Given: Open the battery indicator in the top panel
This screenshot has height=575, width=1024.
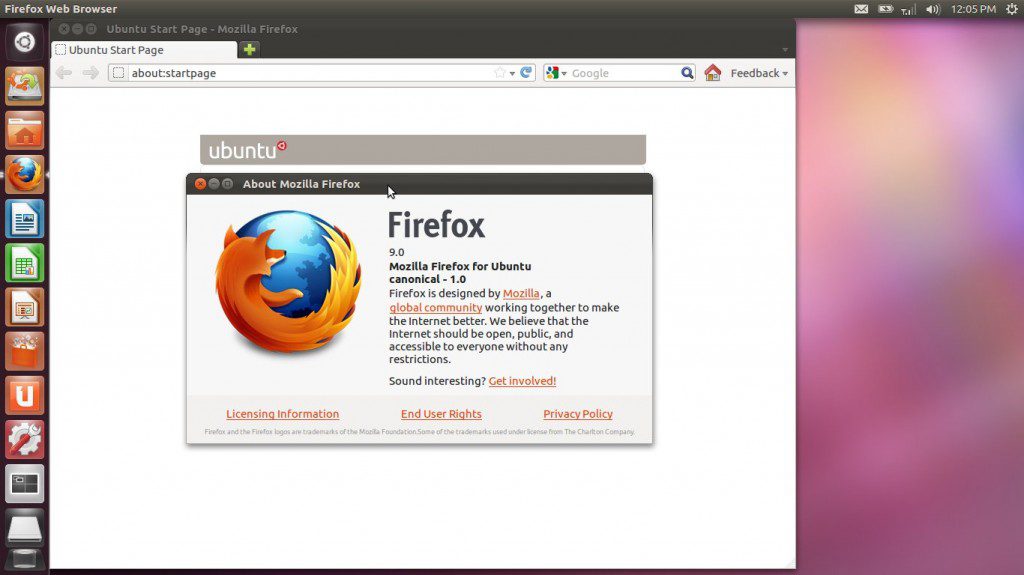Looking at the screenshot, I should 886,9.
